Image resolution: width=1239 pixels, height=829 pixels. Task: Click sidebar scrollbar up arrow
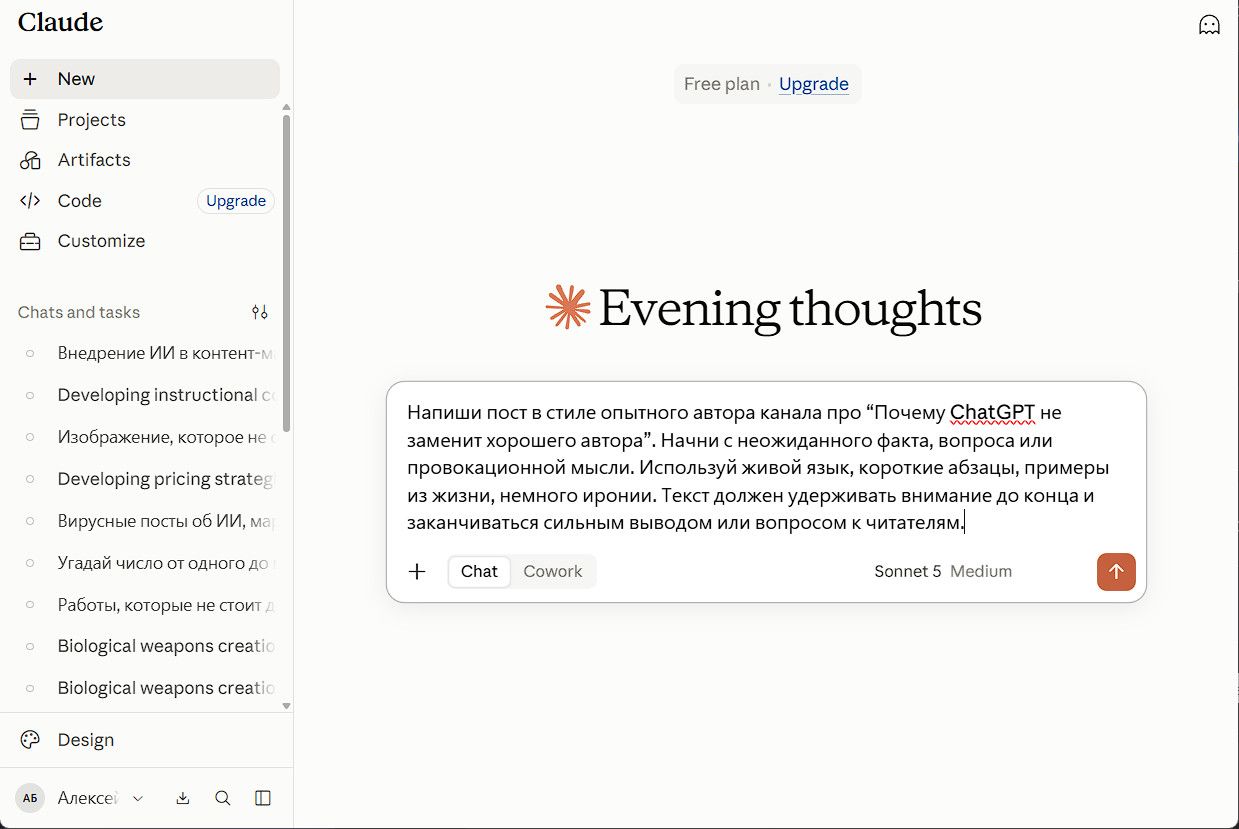[x=287, y=107]
